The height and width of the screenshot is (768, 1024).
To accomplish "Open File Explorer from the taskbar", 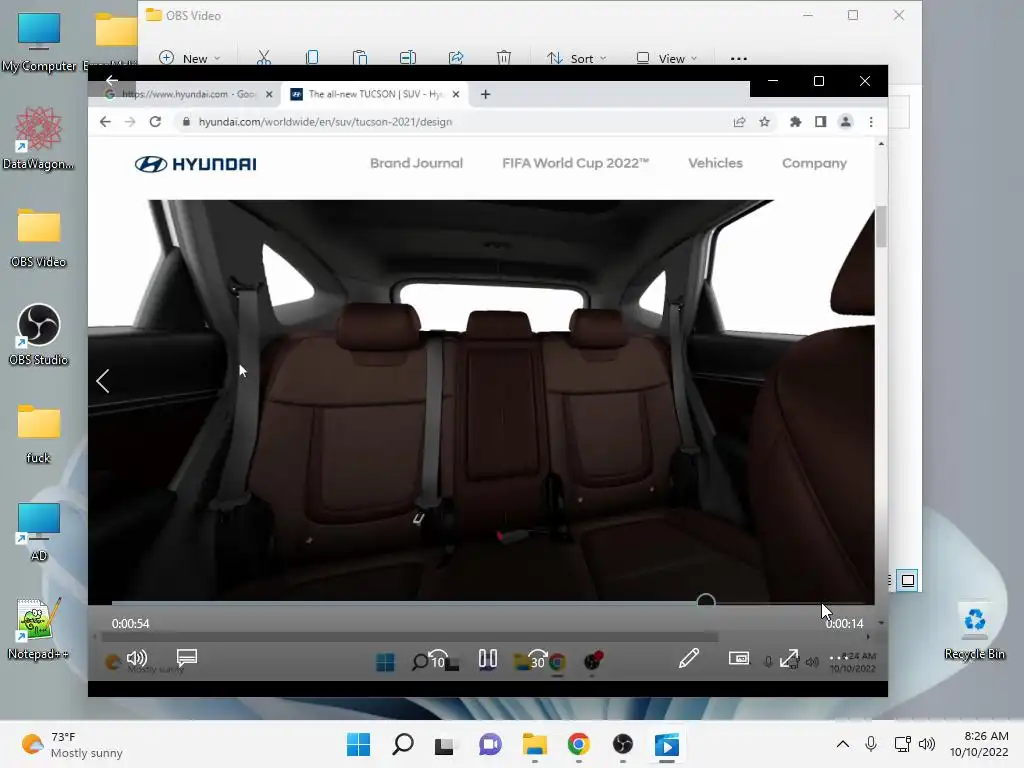I will [x=534, y=744].
